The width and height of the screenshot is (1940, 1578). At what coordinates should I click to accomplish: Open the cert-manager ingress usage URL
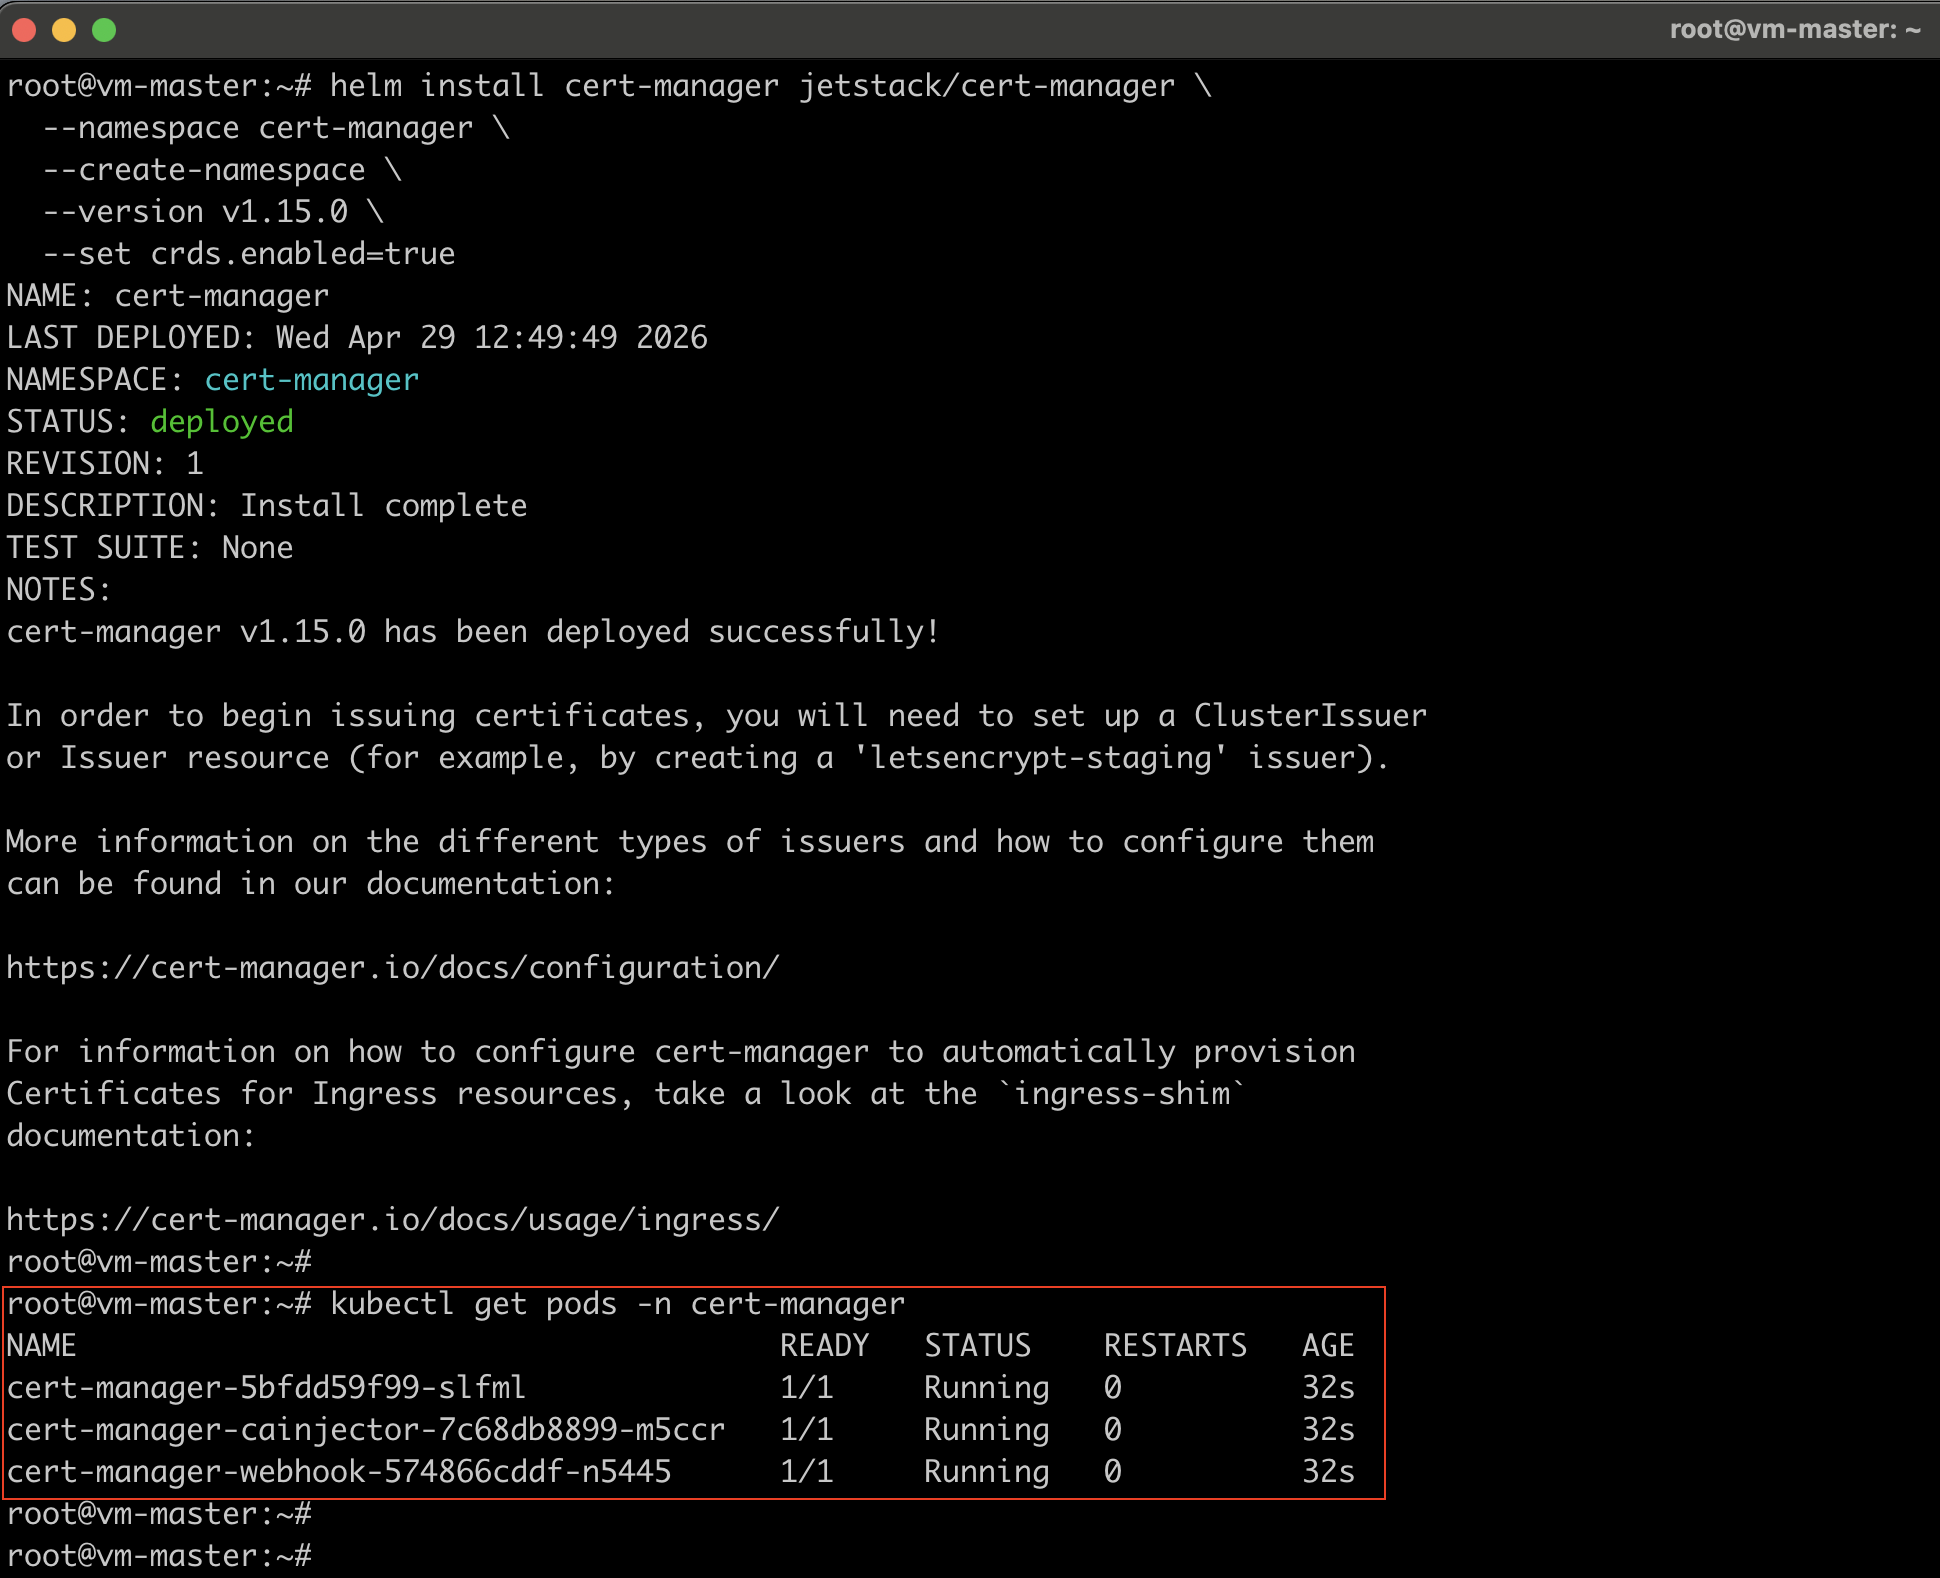(392, 1220)
